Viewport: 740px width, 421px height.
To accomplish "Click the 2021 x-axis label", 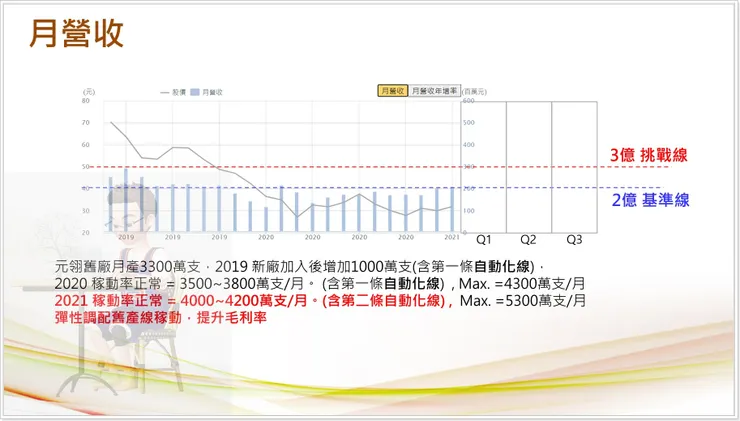I will pyautogui.click(x=452, y=237).
